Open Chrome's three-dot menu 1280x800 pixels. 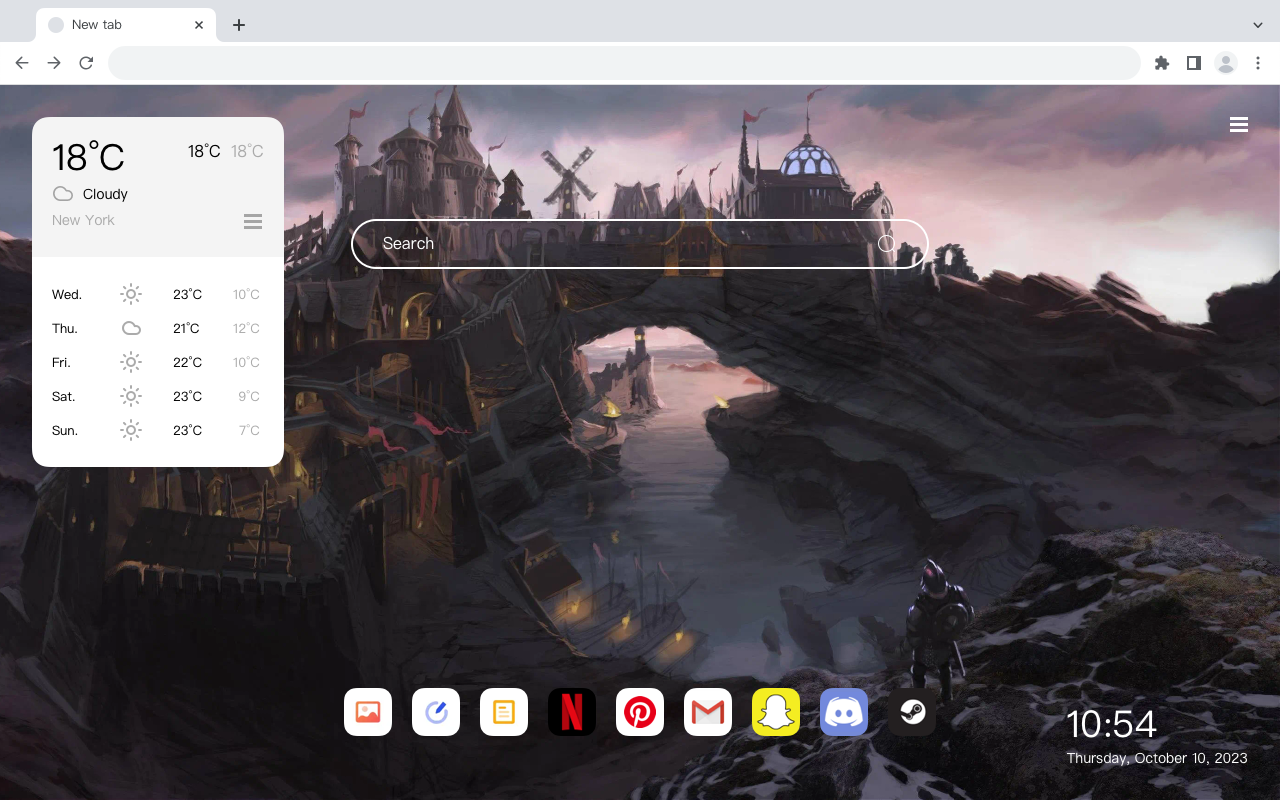coord(1257,63)
